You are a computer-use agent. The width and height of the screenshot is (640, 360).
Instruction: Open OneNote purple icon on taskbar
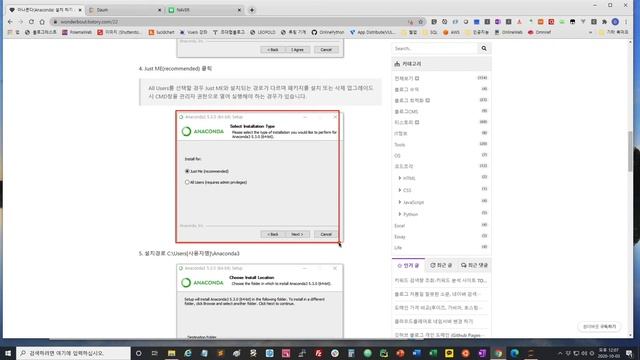coord(482,353)
